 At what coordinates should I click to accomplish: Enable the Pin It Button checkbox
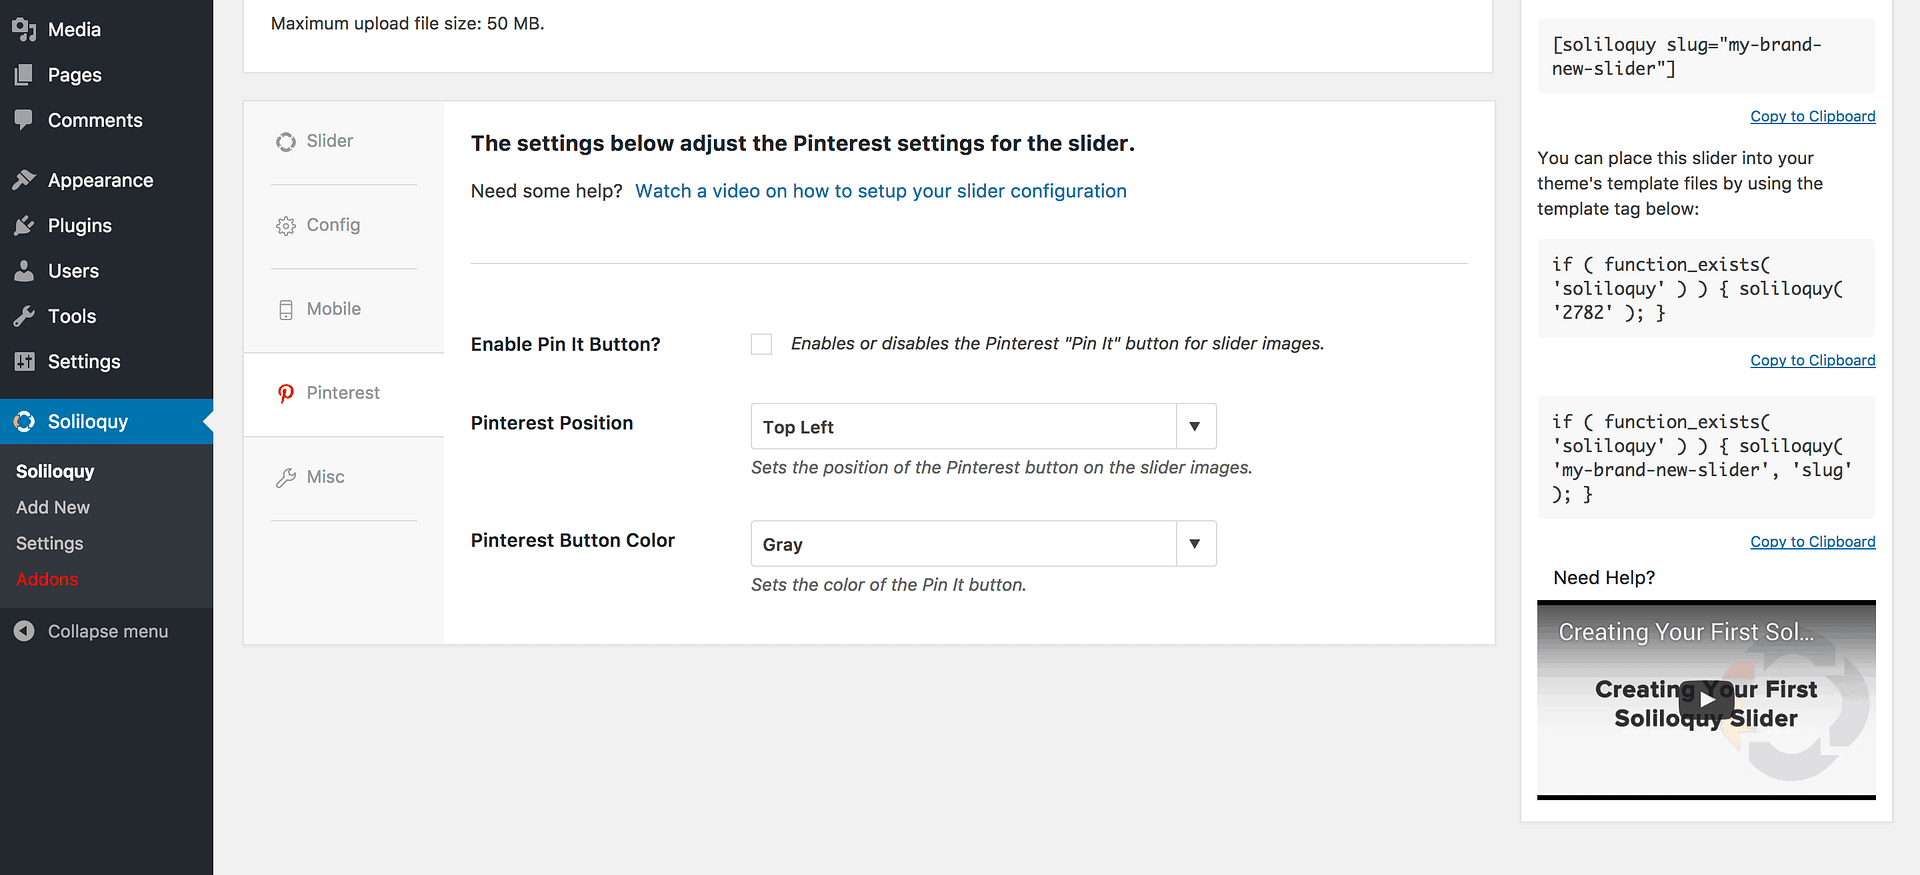762,344
